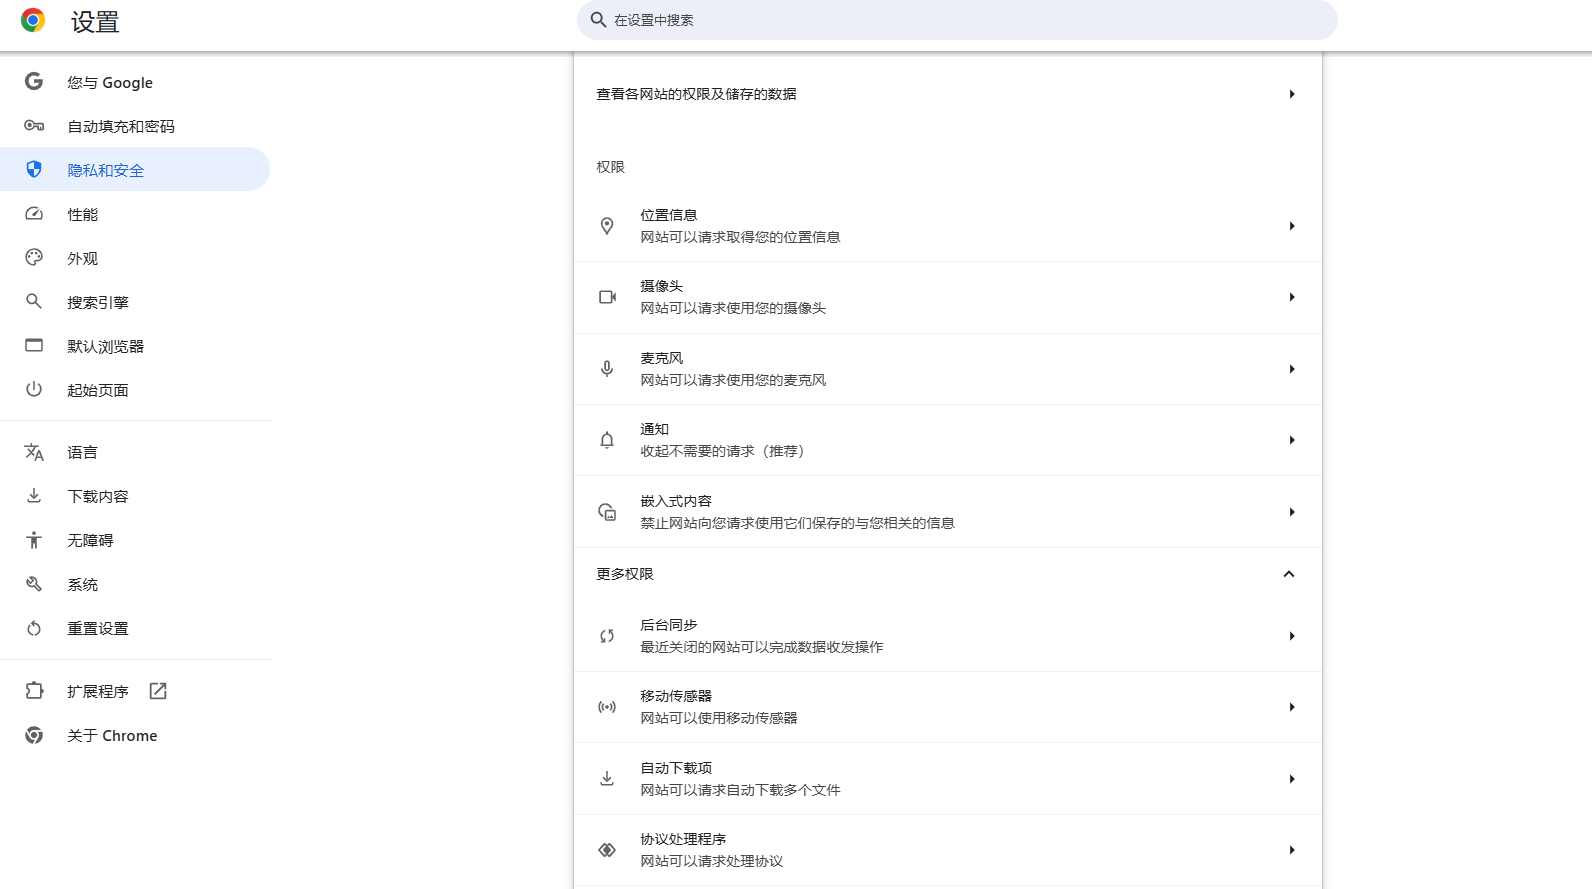
Task: Click the download icon in the sidebar
Action: 34,496
